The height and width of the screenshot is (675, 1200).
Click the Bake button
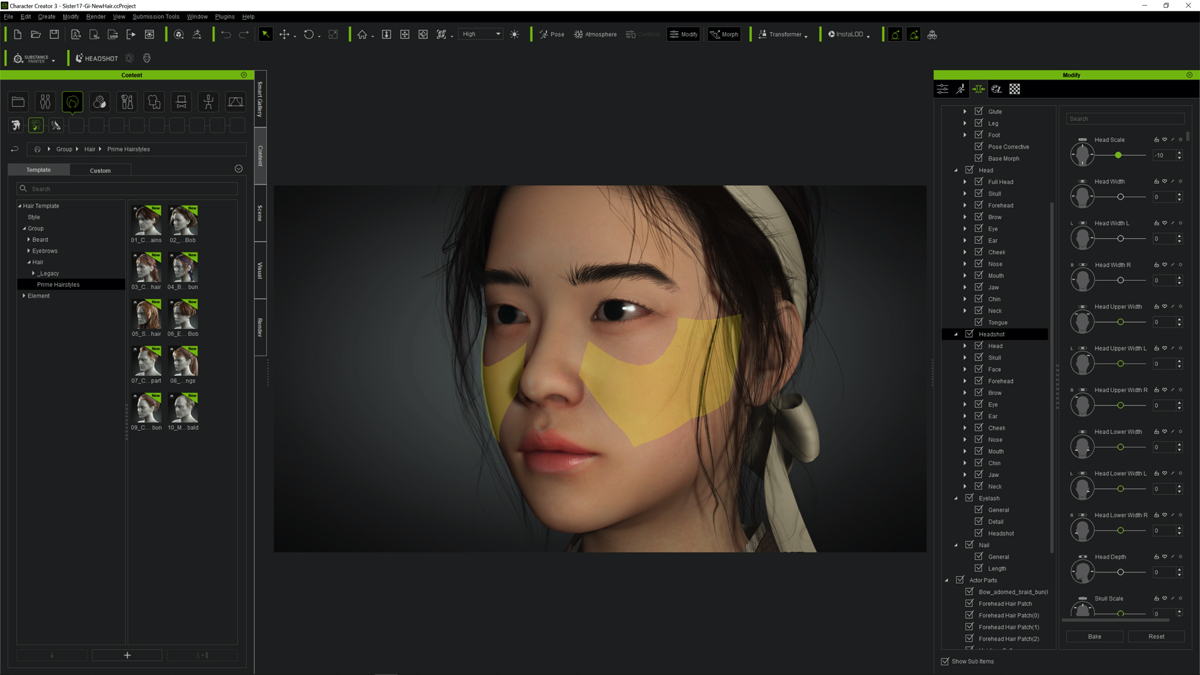coord(1094,636)
